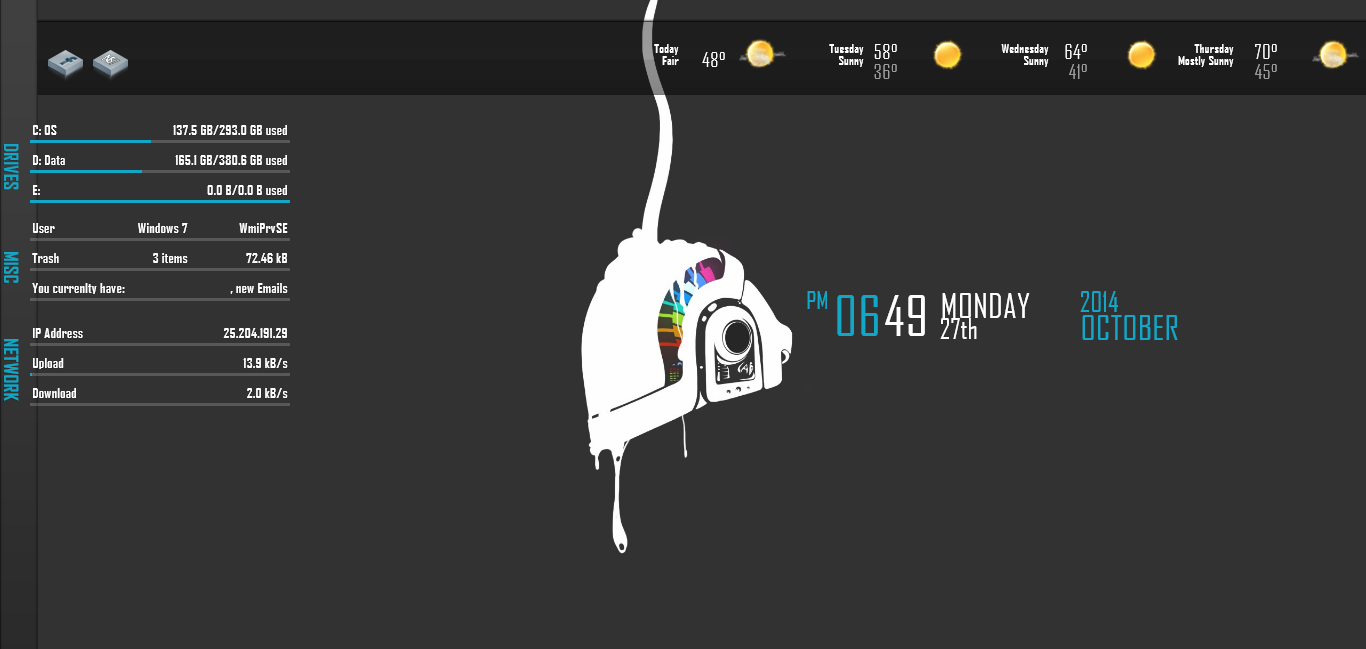Click the OCTOBER month text
This screenshot has height=649, width=1366.
click(1129, 328)
